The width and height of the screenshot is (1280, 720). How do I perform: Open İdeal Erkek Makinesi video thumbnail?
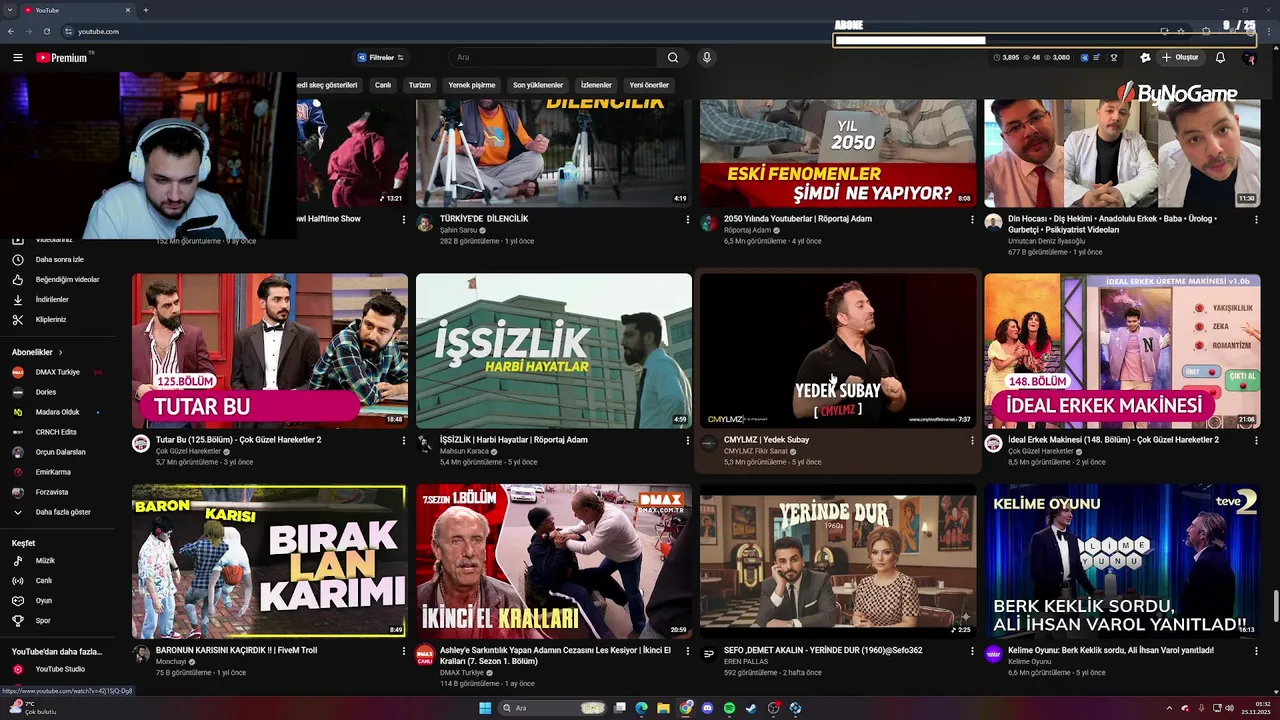(1122, 351)
